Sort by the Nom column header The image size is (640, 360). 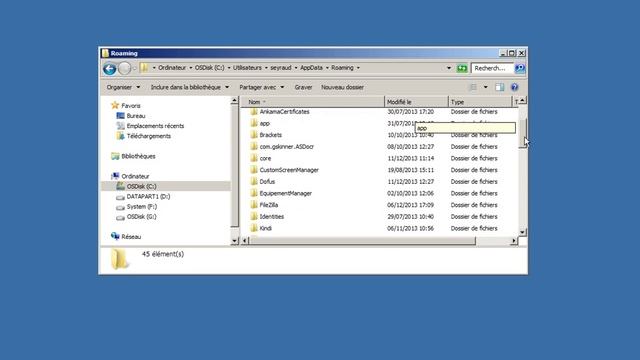coord(313,102)
